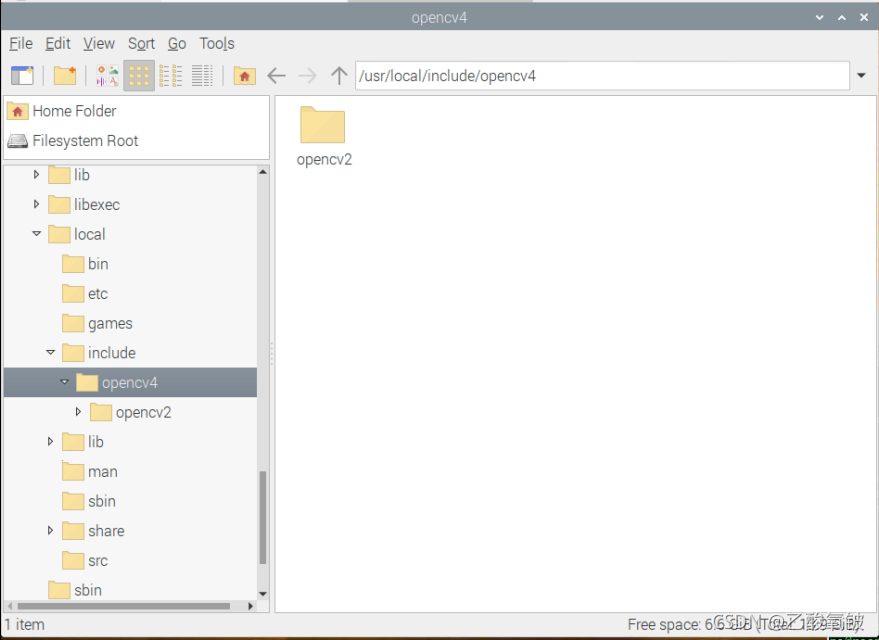Screen dimensions: 879x640
Task: Expand the opencv2 tree node
Action: (x=78, y=412)
